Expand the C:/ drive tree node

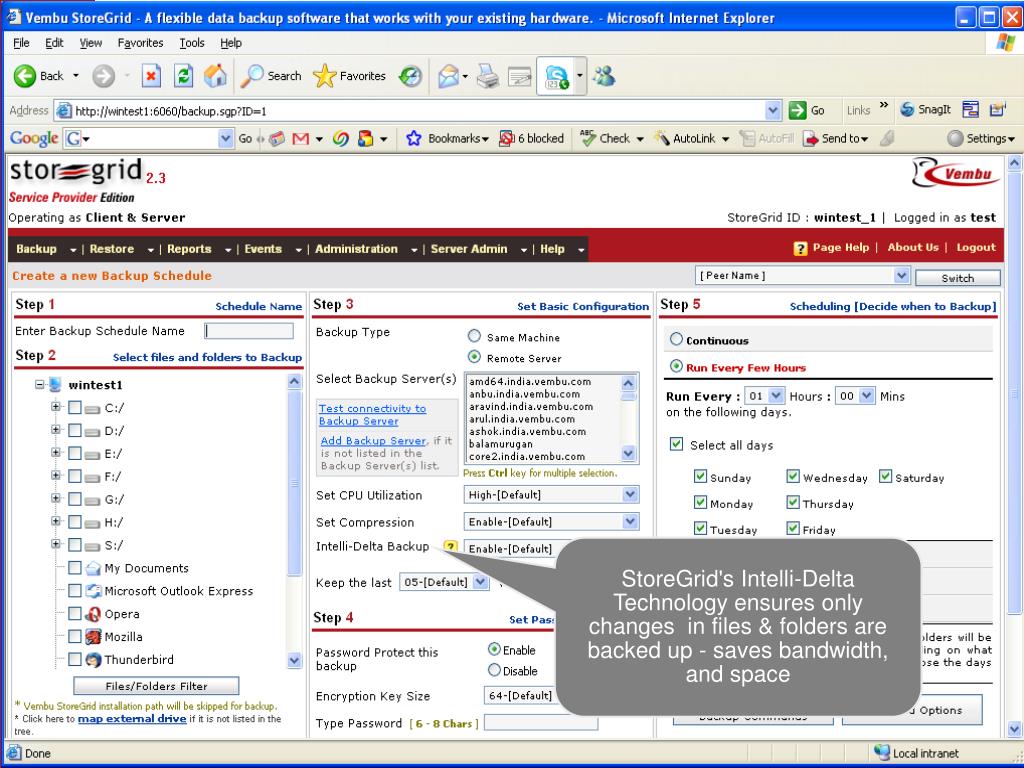coord(56,407)
